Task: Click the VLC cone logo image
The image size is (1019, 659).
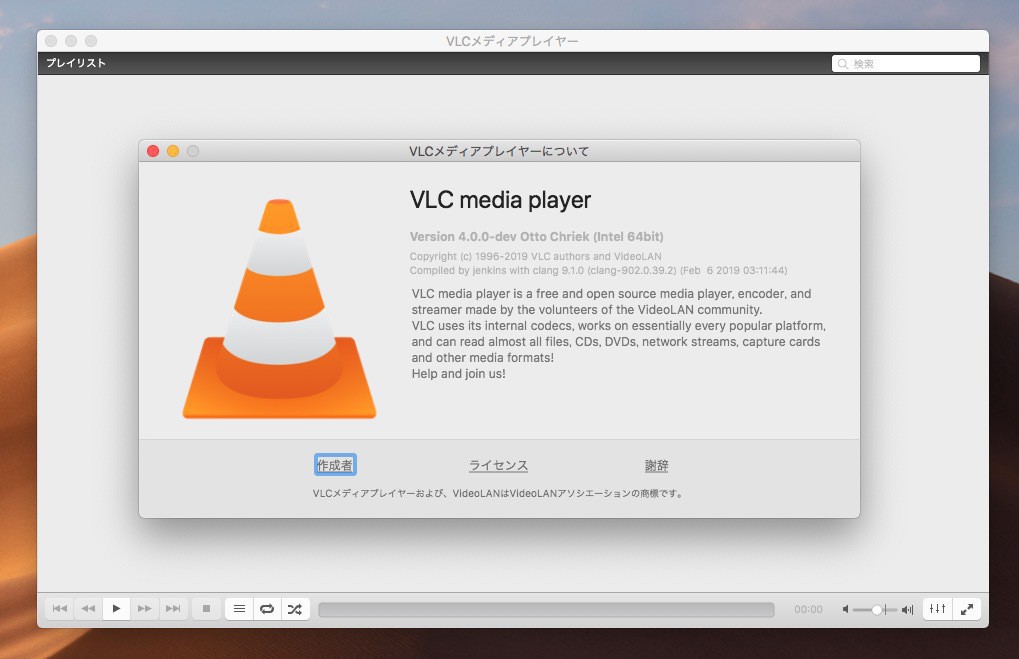Action: tap(279, 309)
